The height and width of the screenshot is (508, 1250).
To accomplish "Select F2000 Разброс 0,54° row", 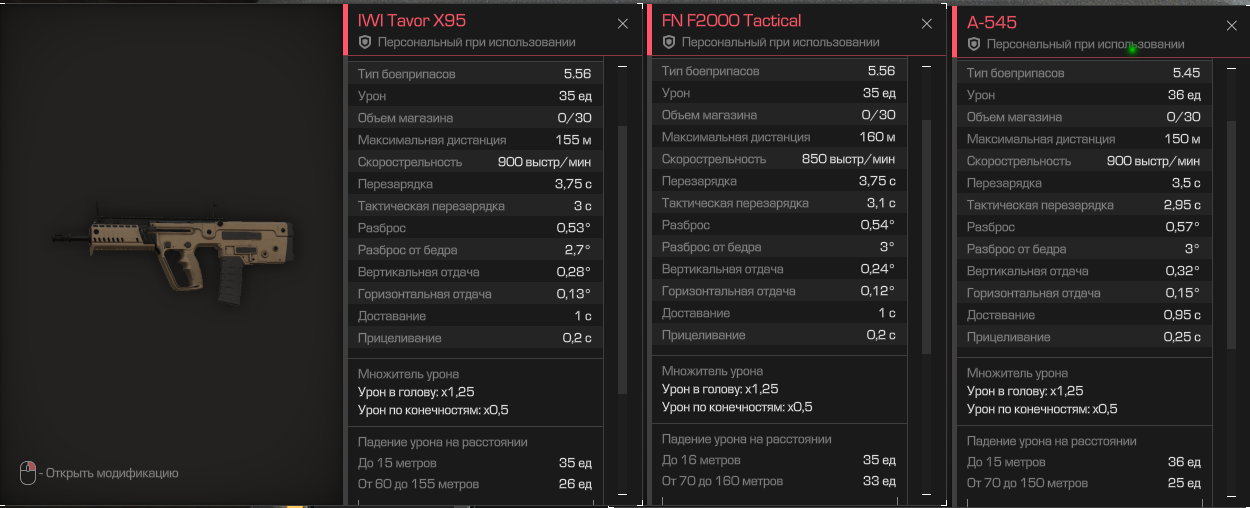I will tap(780, 225).
